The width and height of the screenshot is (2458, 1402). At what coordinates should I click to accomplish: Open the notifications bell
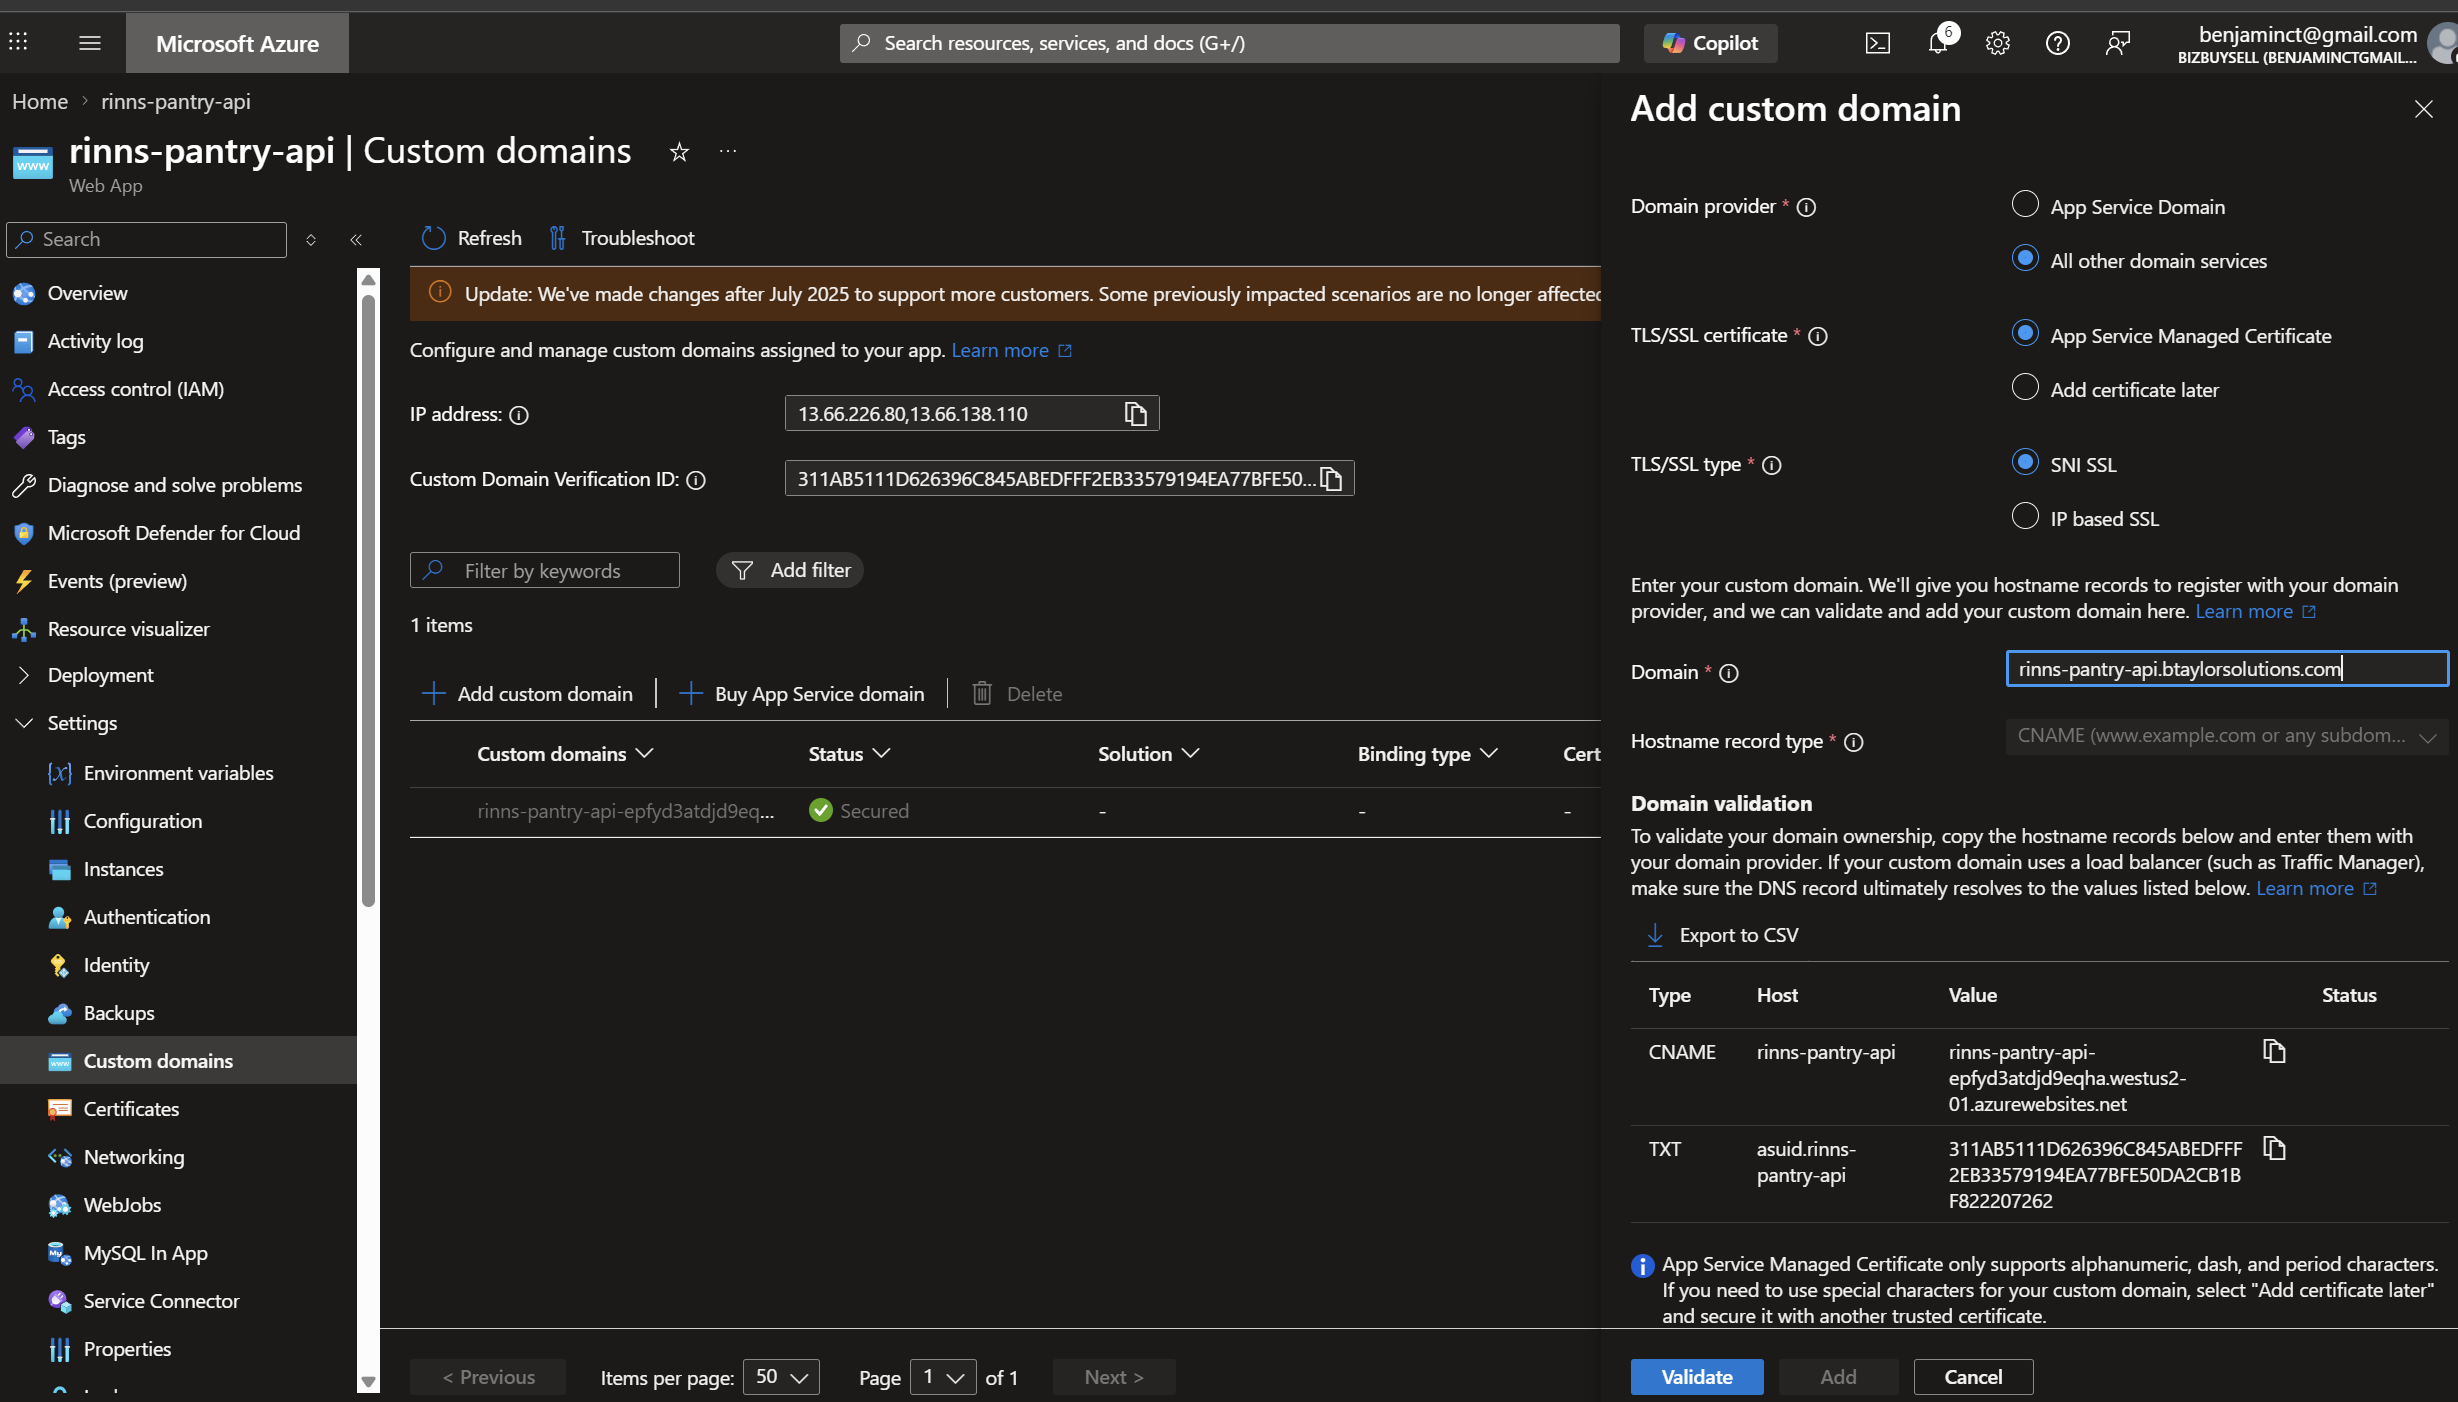pos(1938,43)
